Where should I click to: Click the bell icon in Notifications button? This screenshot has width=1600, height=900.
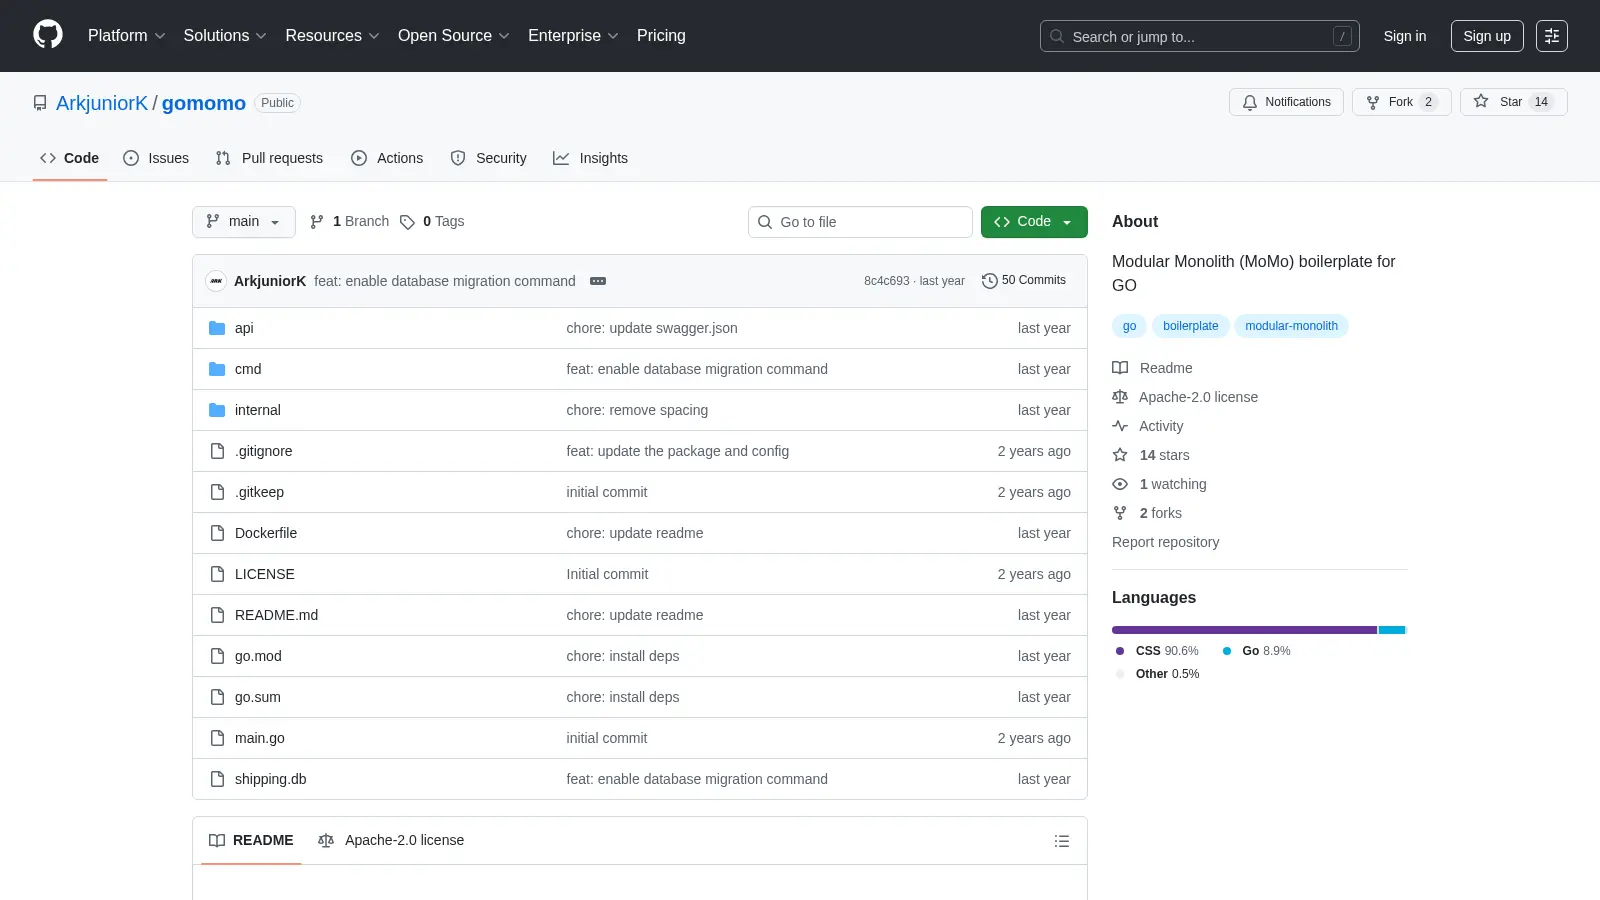click(x=1250, y=102)
